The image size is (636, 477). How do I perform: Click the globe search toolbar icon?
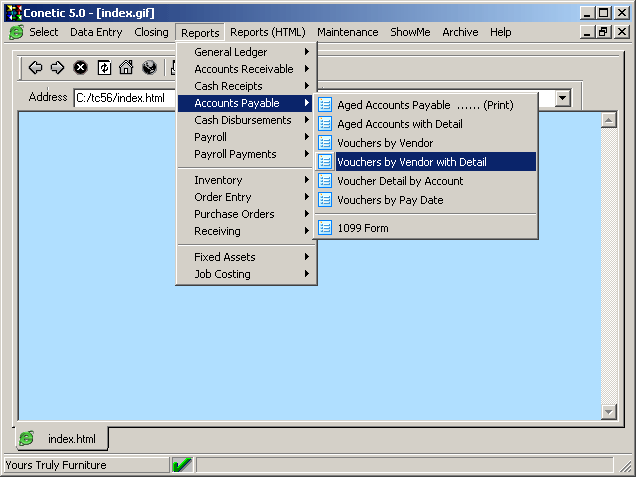point(149,68)
